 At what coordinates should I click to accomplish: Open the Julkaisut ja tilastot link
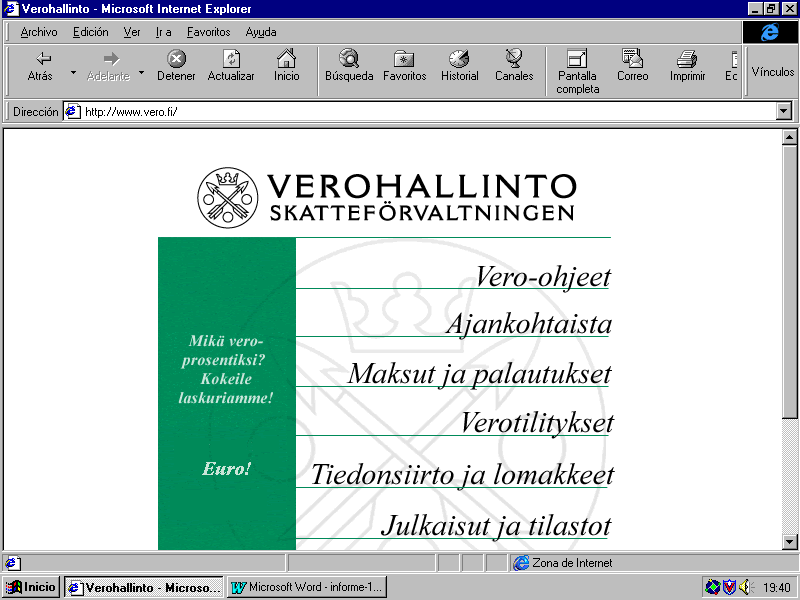pos(496,526)
